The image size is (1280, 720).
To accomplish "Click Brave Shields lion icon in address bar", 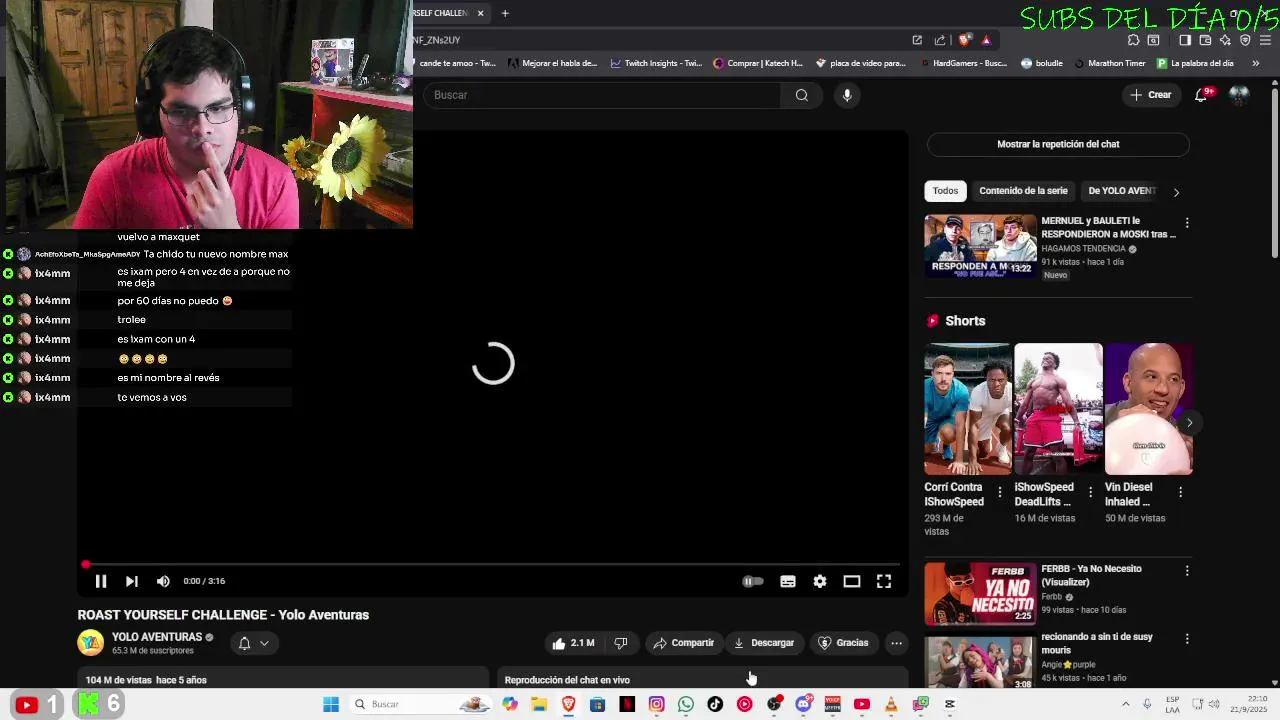I will coord(964,40).
